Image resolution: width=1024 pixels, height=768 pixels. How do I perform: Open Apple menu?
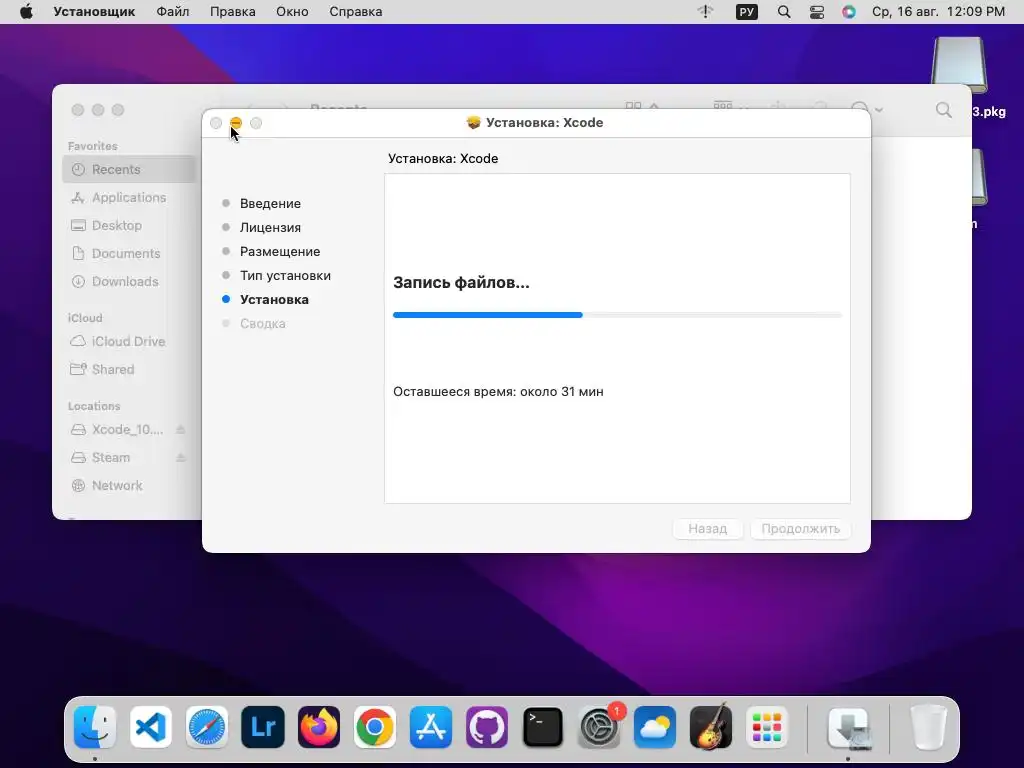26,12
